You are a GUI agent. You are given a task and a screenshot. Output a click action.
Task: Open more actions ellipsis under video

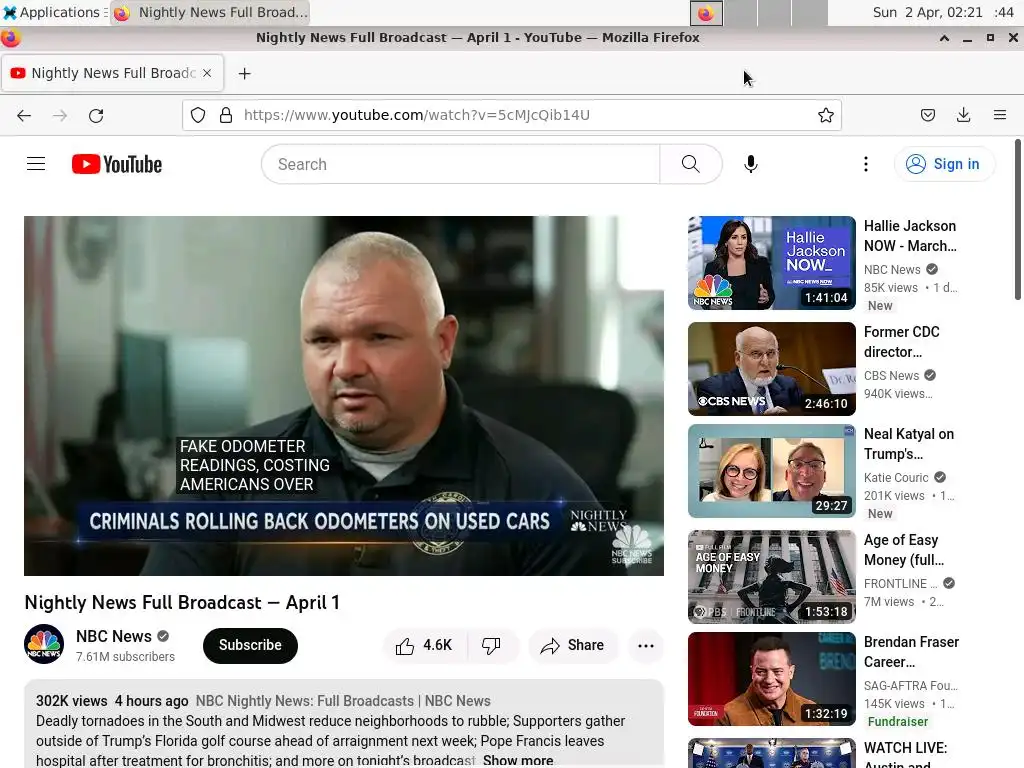[646, 646]
